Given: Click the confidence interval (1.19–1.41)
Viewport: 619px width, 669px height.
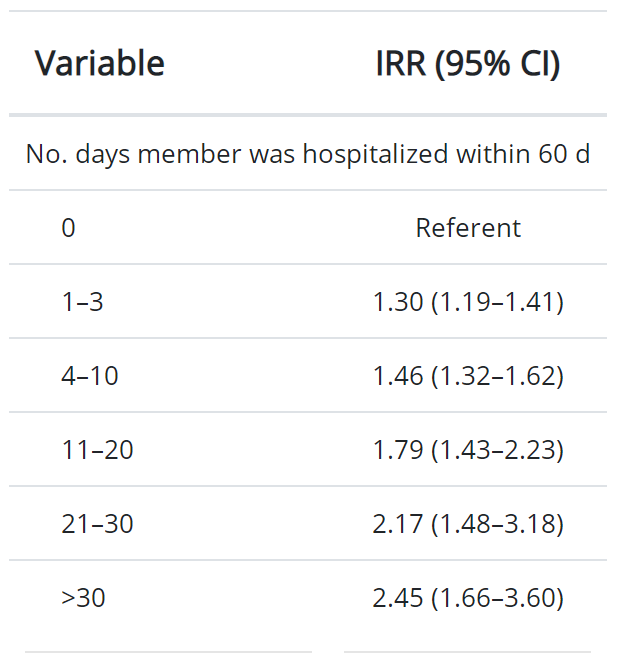Looking at the screenshot, I should point(497,302).
